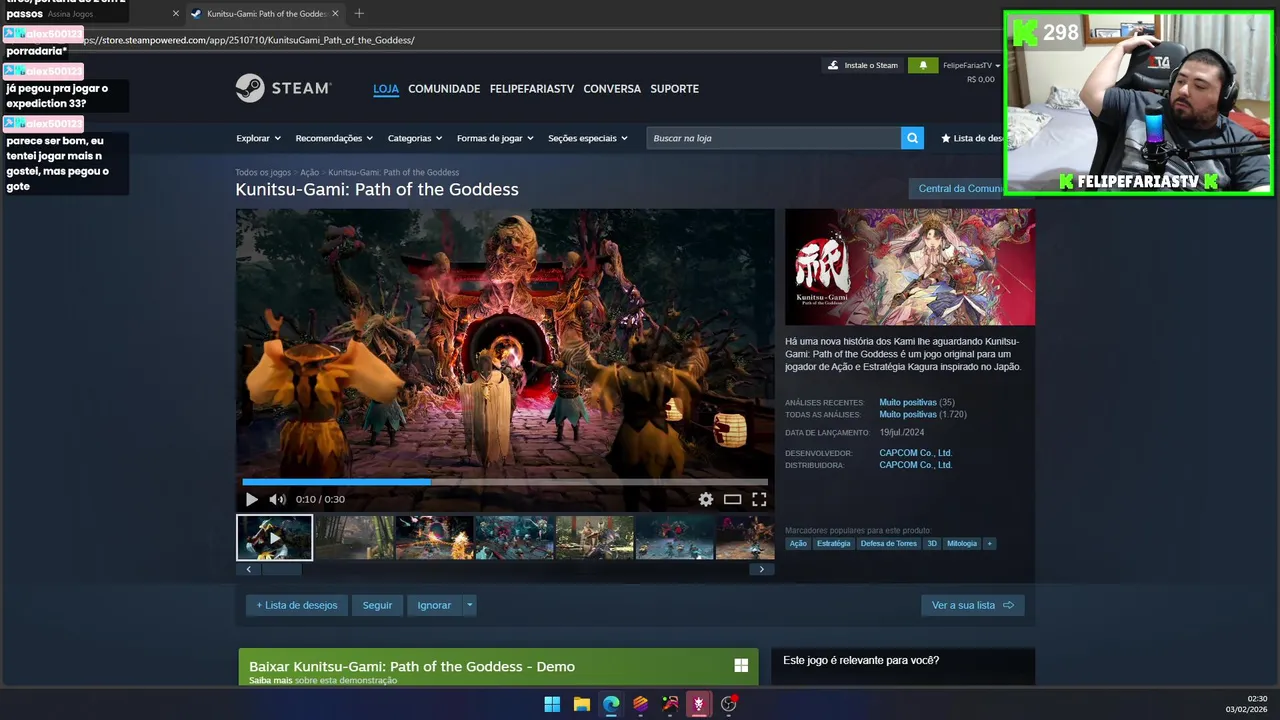Expand the Seções especiais menu
This screenshot has width=1280, height=720.
[x=588, y=138]
